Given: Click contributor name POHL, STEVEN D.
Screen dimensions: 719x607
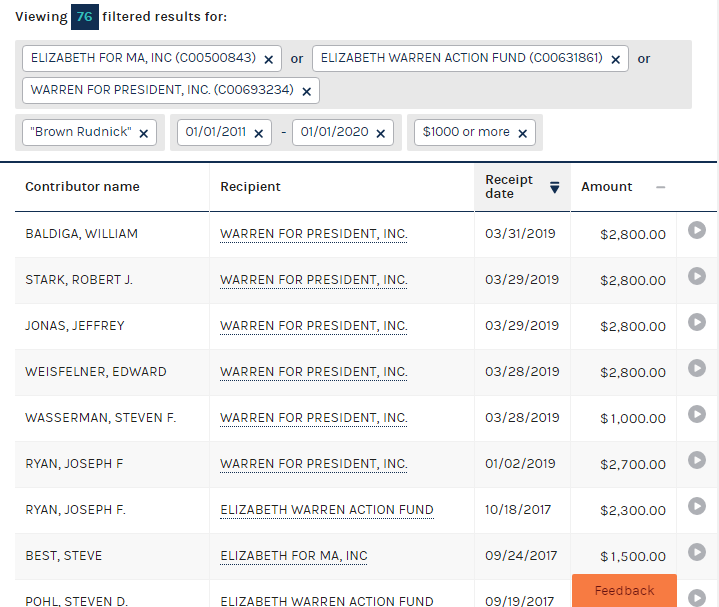Looking at the screenshot, I should pyautogui.click(x=77, y=601).
